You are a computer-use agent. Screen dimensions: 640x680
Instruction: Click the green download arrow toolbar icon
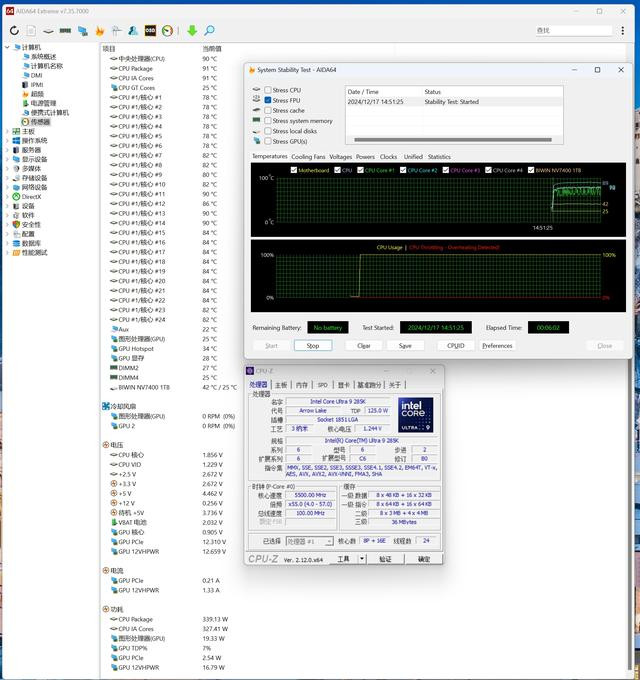tap(192, 30)
